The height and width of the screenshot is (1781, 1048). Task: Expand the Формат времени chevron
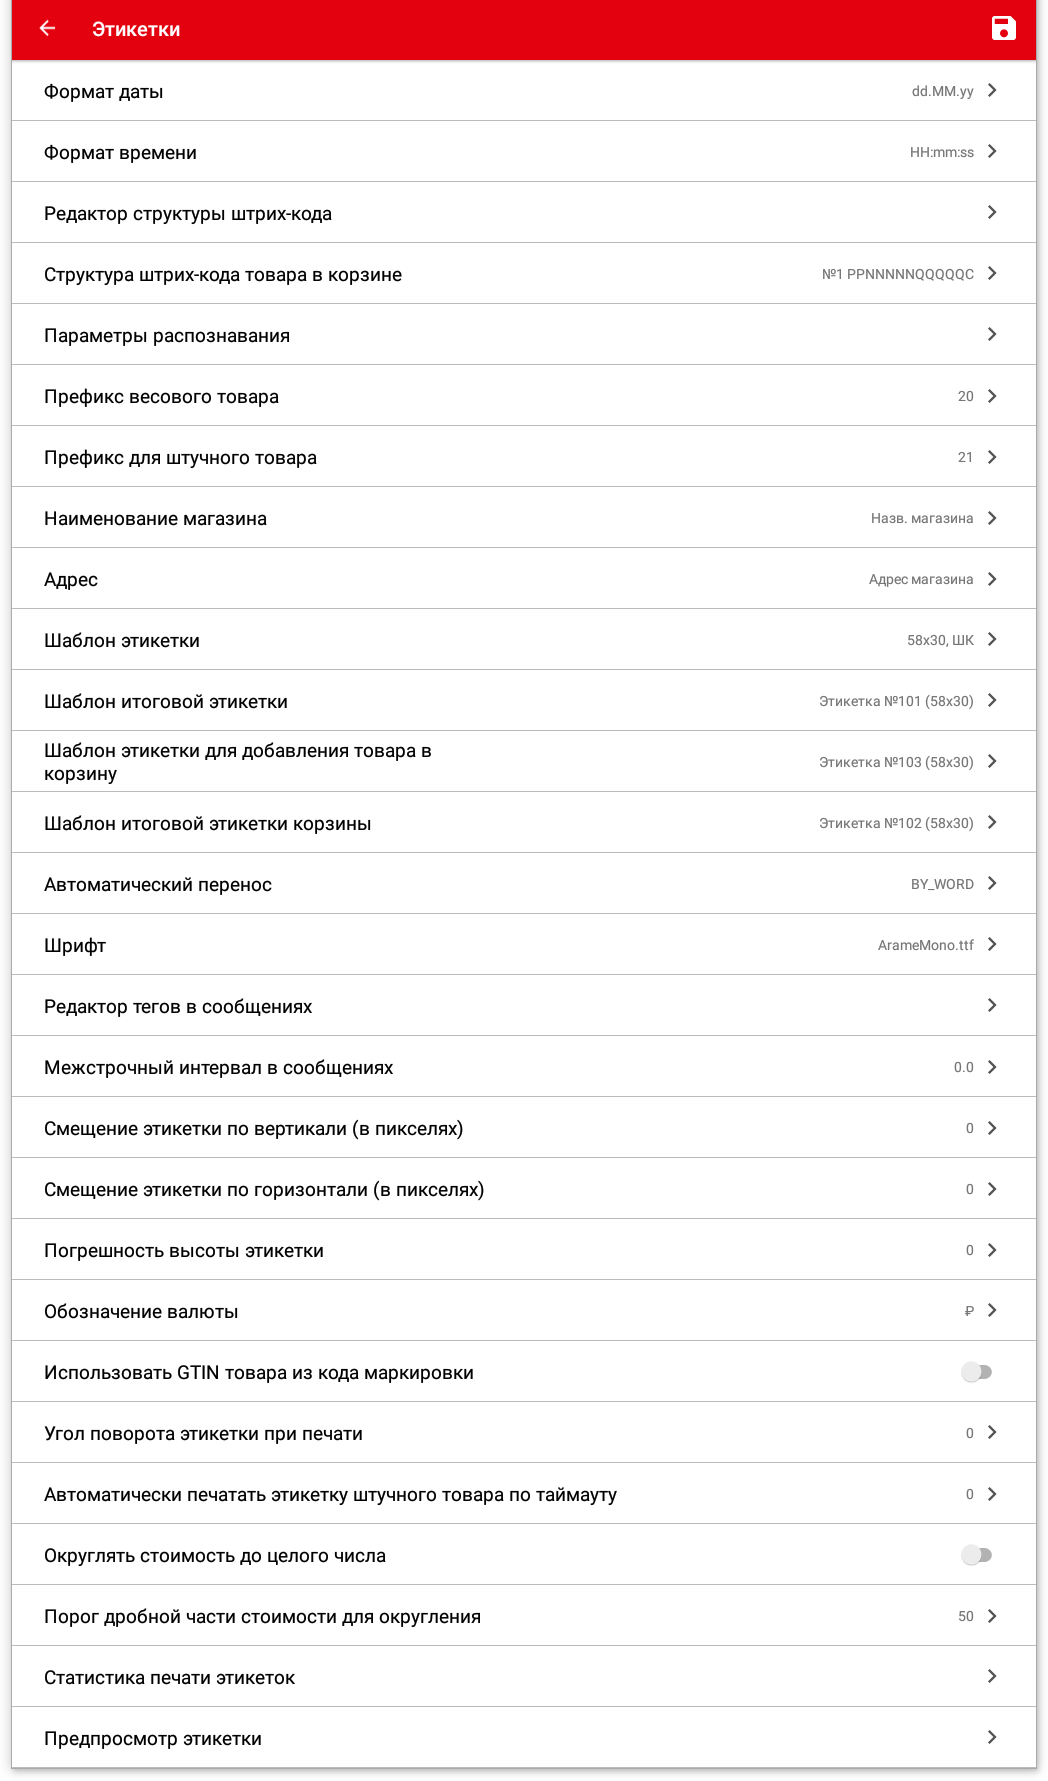[992, 152]
